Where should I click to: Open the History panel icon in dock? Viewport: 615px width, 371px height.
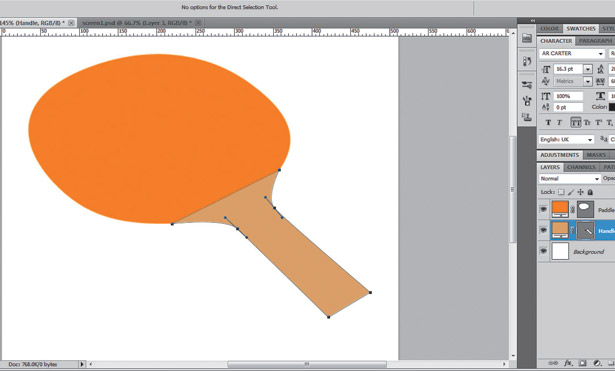tap(527, 61)
